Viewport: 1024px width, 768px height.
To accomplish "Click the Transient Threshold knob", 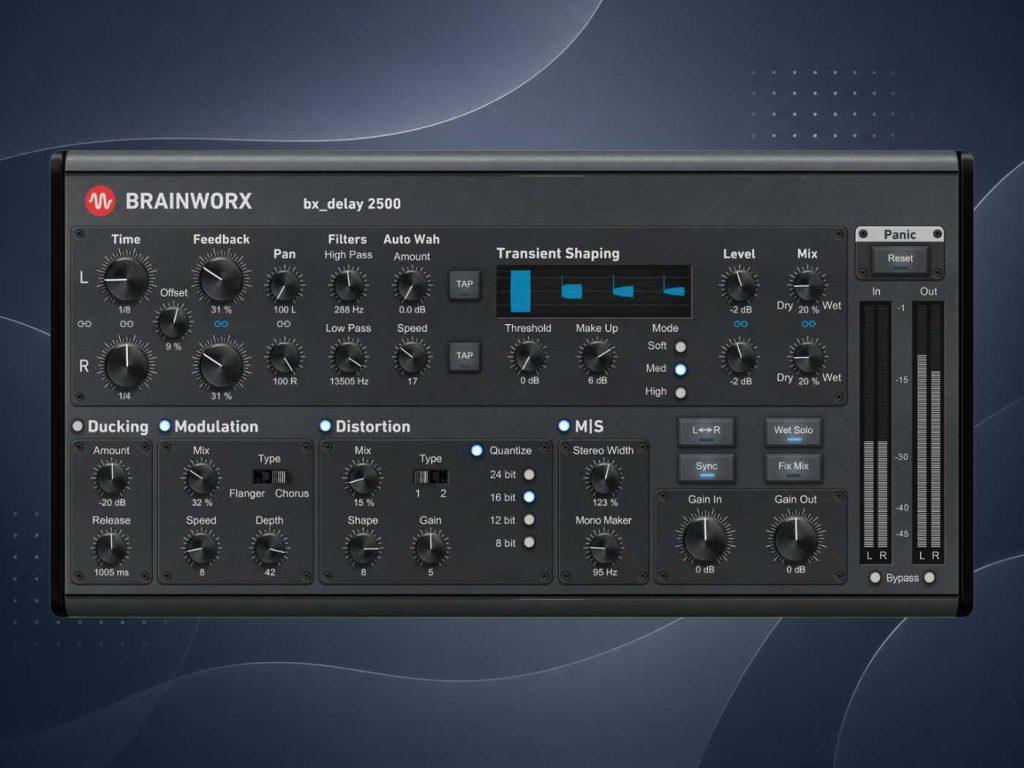I will click(x=528, y=357).
